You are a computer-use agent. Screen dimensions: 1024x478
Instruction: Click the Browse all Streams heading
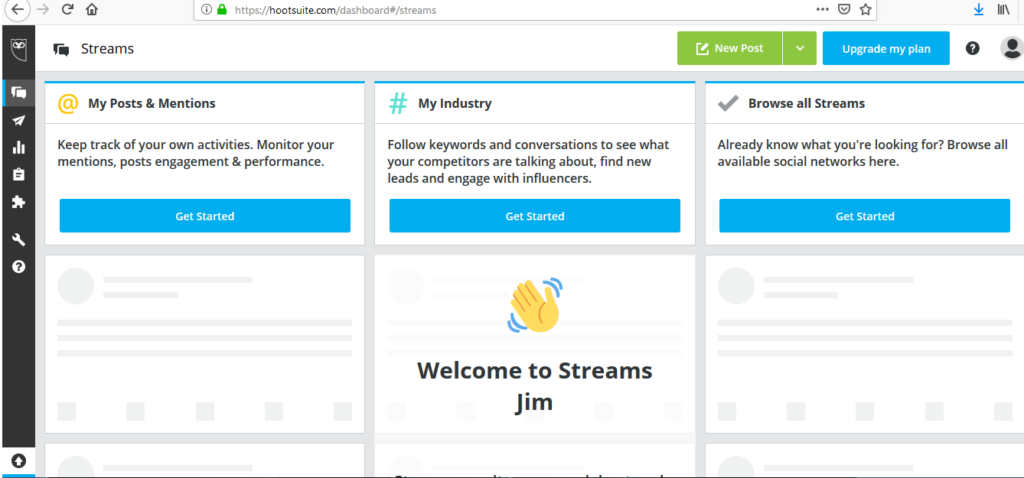coord(807,103)
